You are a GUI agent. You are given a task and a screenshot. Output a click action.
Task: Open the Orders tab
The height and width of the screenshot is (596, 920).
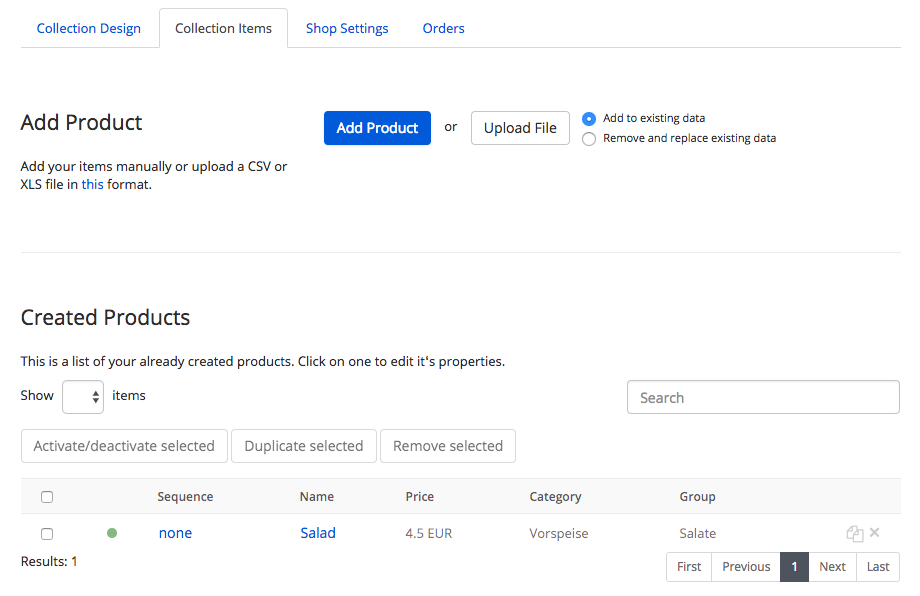coord(444,28)
